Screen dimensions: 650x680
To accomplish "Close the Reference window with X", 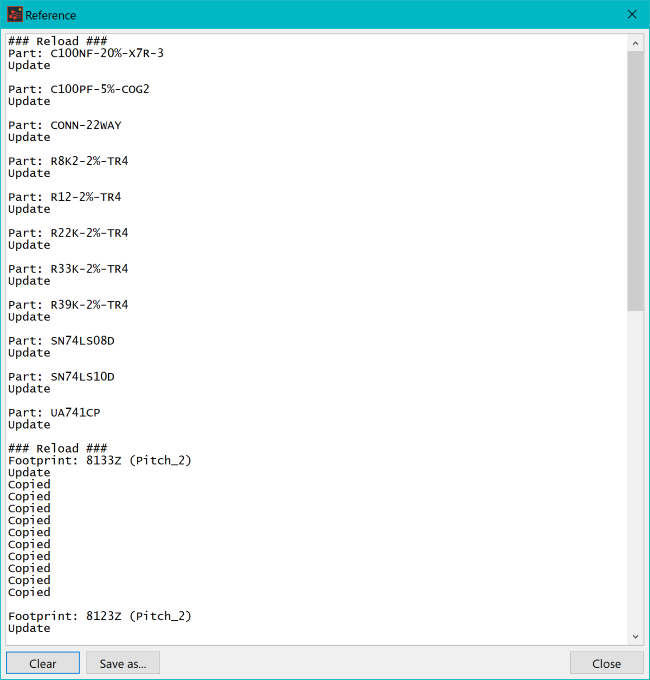I will (x=632, y=15).
